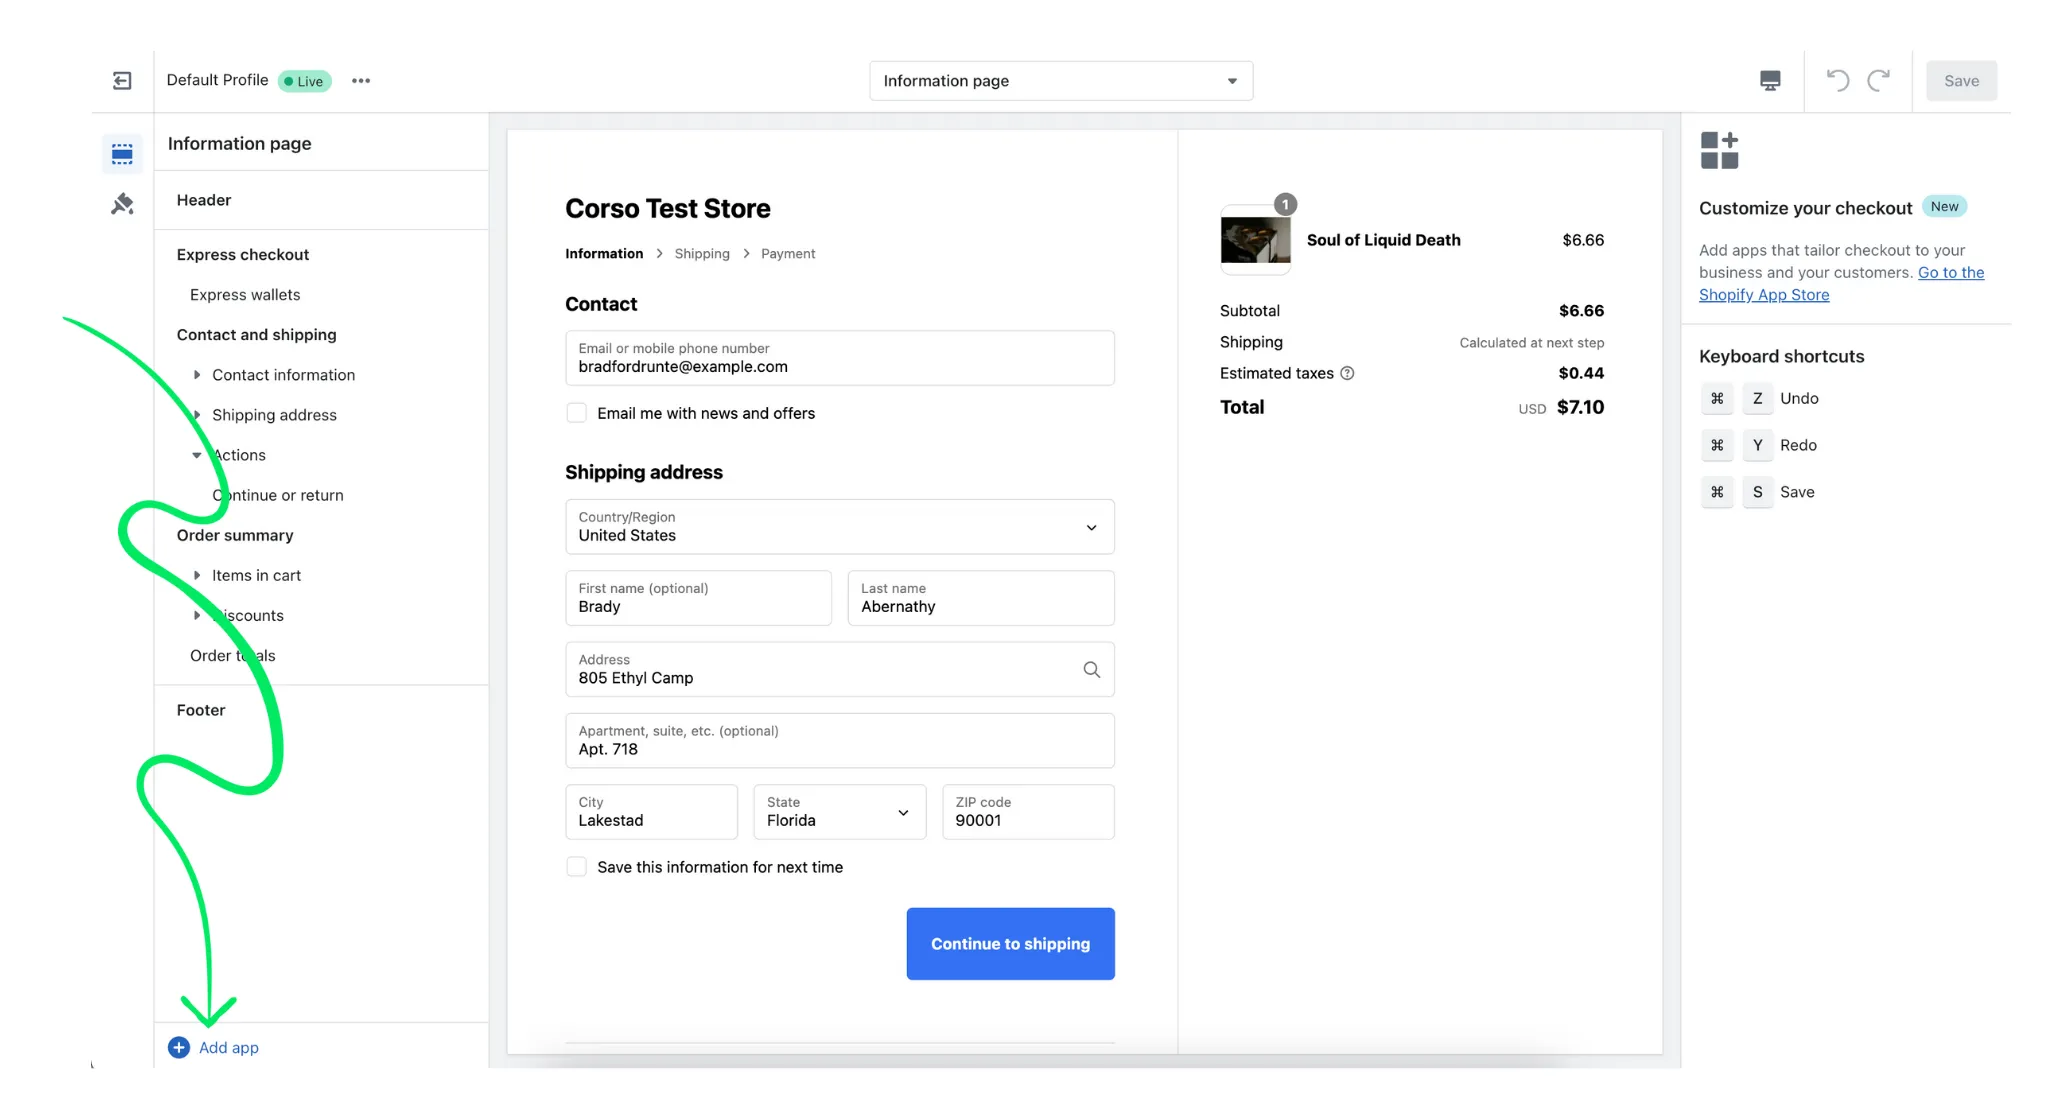Viewport: 2061px width, 1119px height.
Task: Click the address search magnifier icon
Action: [1091, 669]
